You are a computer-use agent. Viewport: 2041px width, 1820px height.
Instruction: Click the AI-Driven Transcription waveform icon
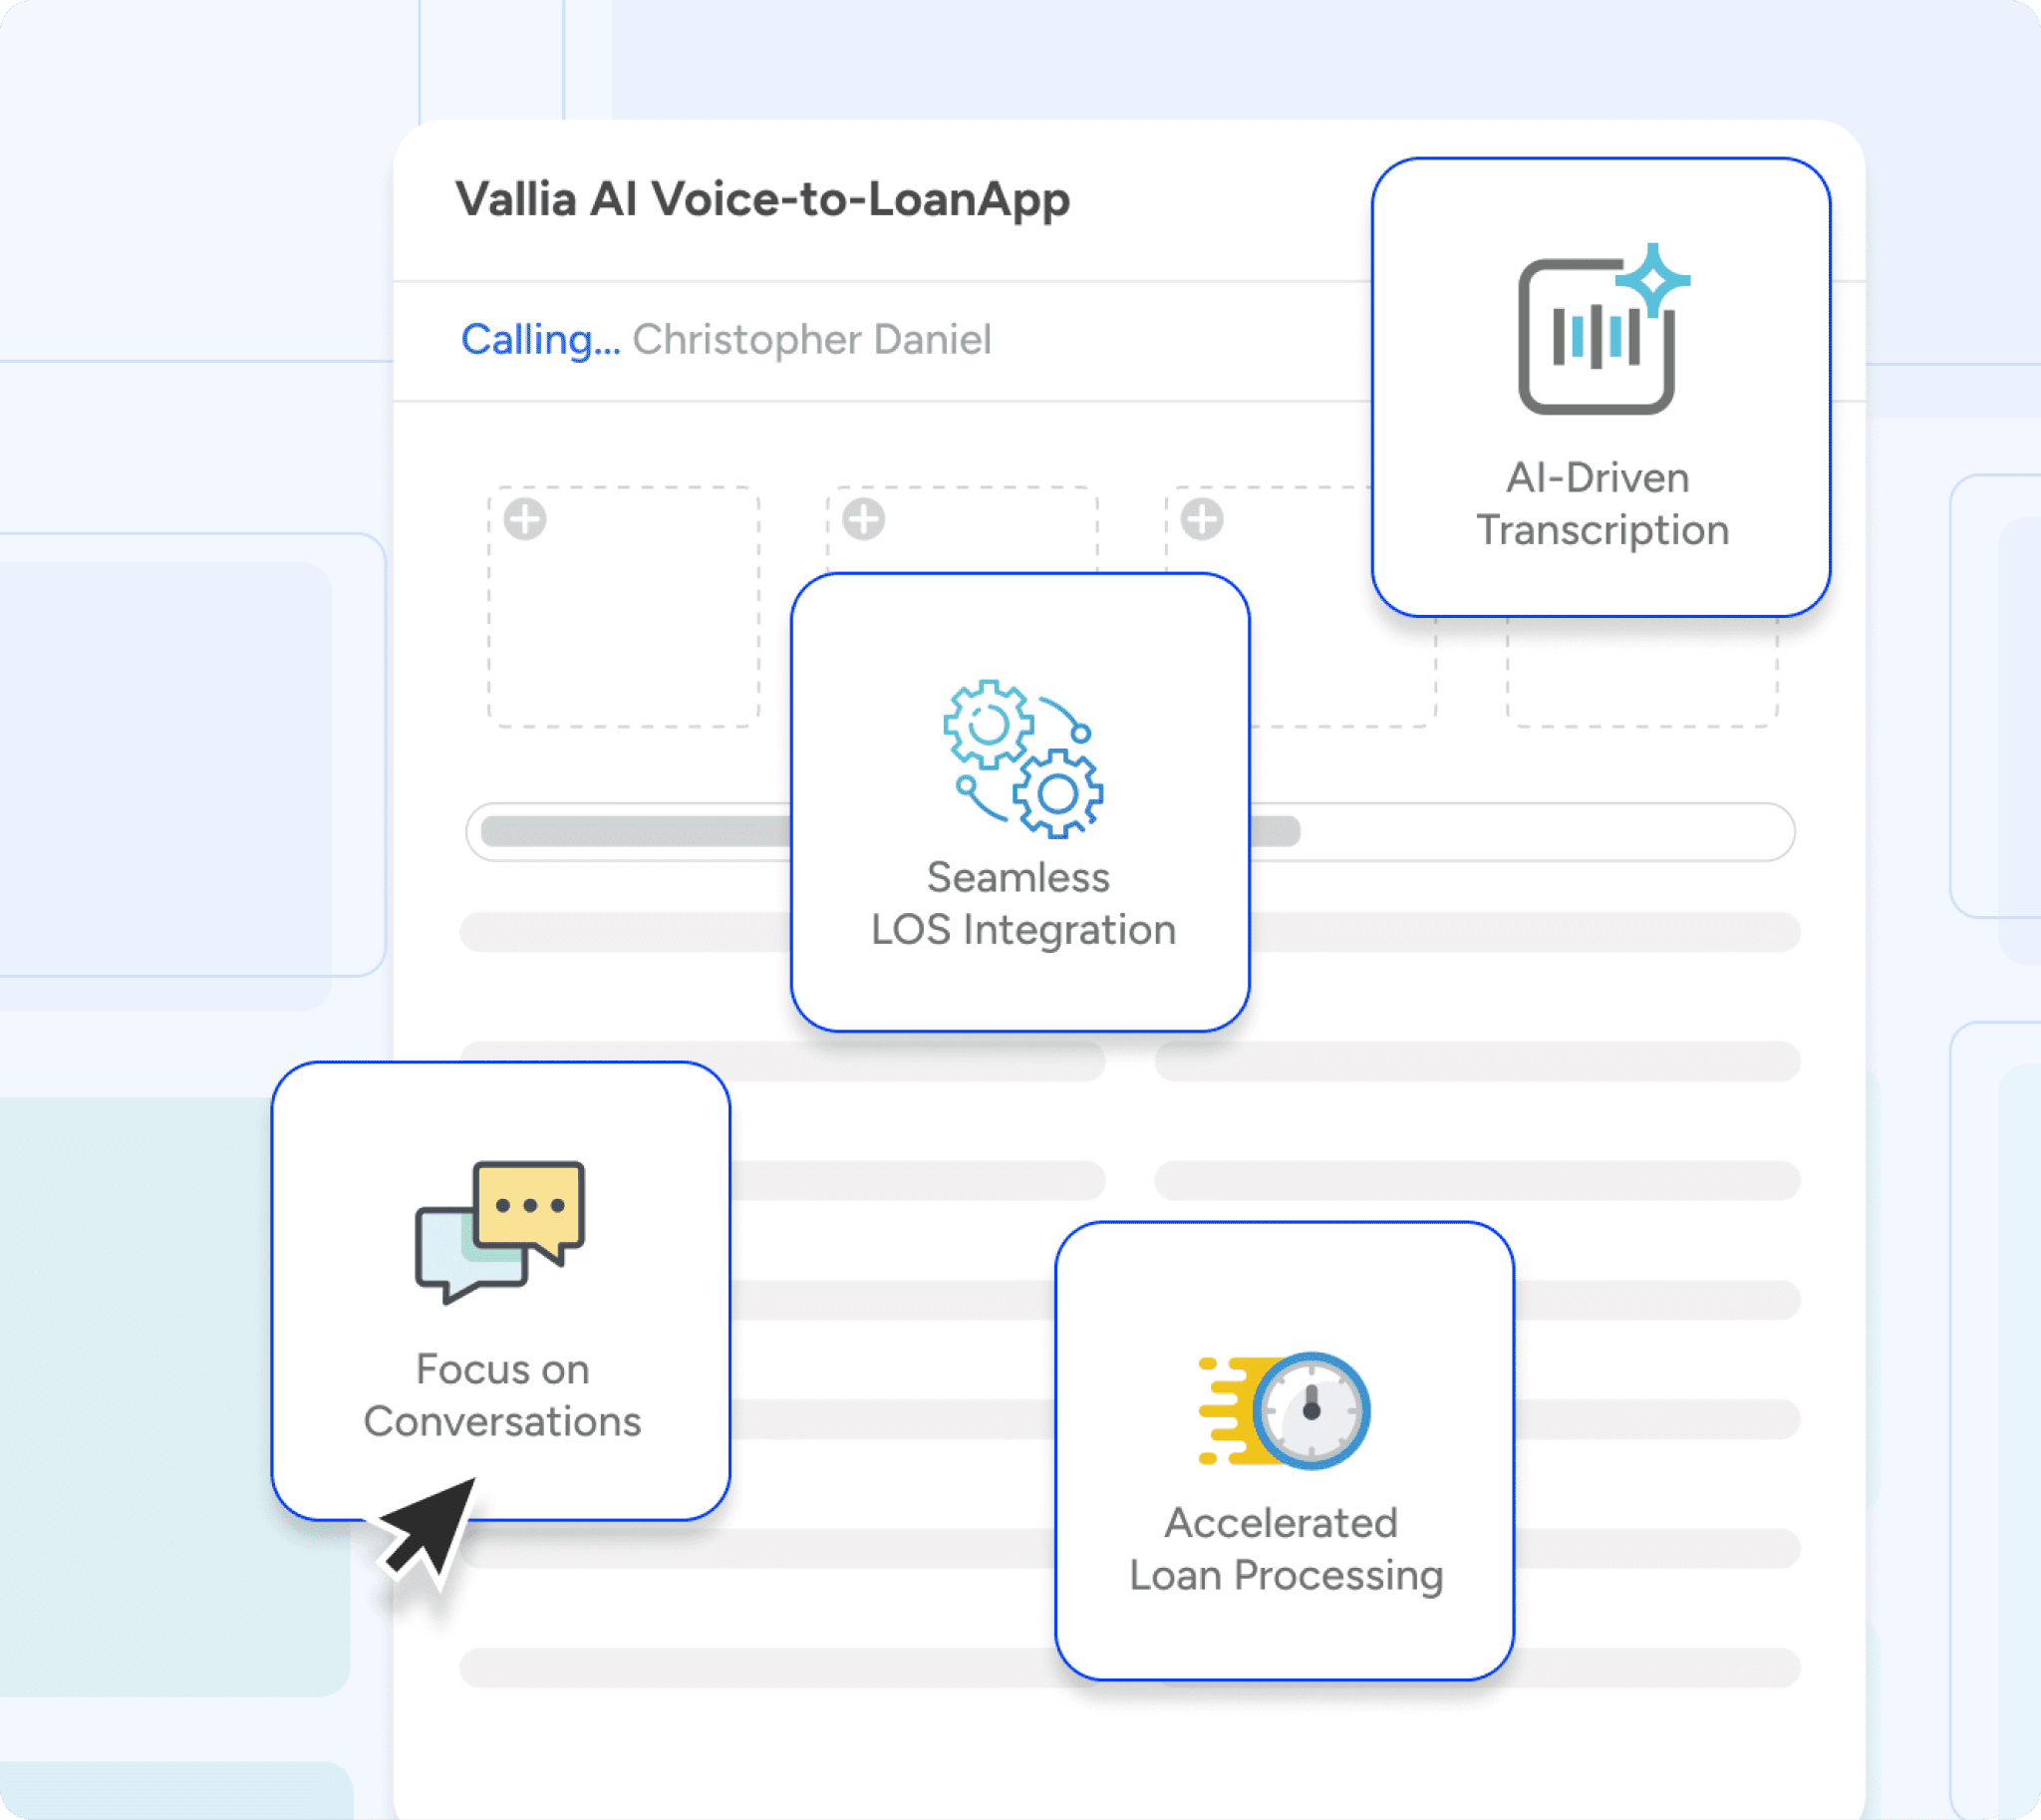tap(1596, 337)
